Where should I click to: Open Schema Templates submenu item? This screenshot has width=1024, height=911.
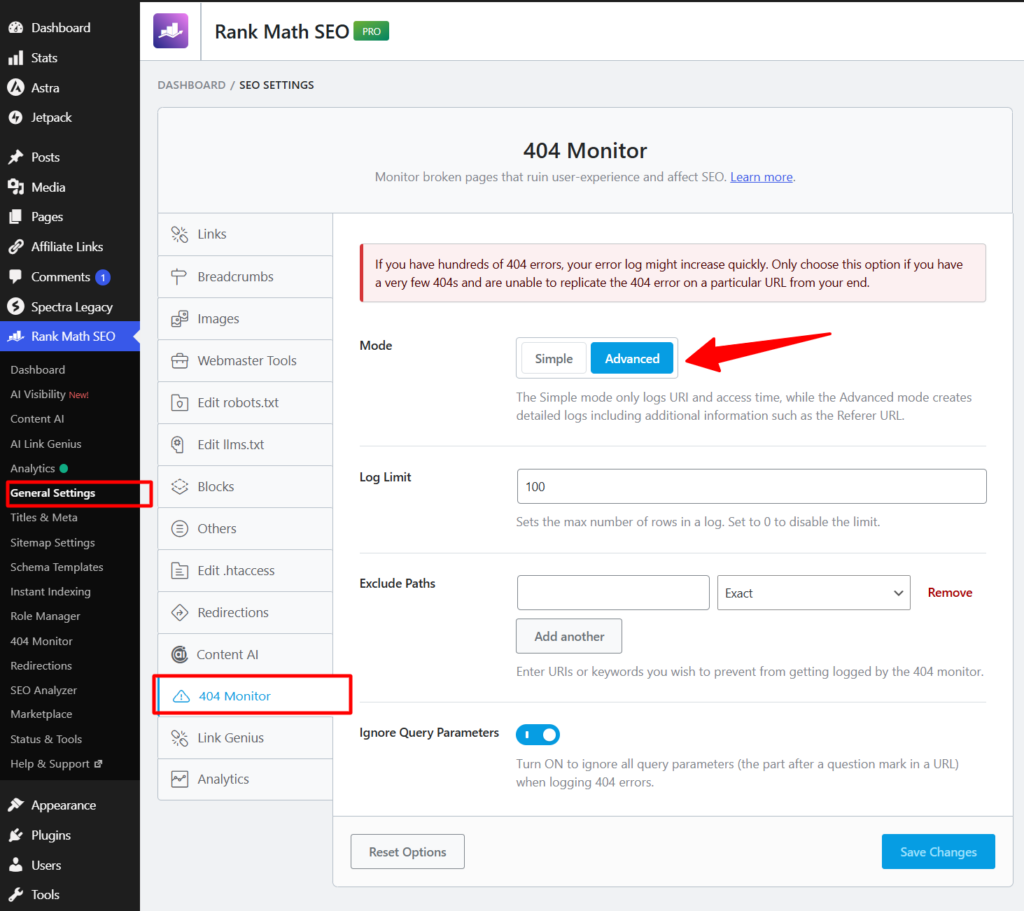(57, 567)
